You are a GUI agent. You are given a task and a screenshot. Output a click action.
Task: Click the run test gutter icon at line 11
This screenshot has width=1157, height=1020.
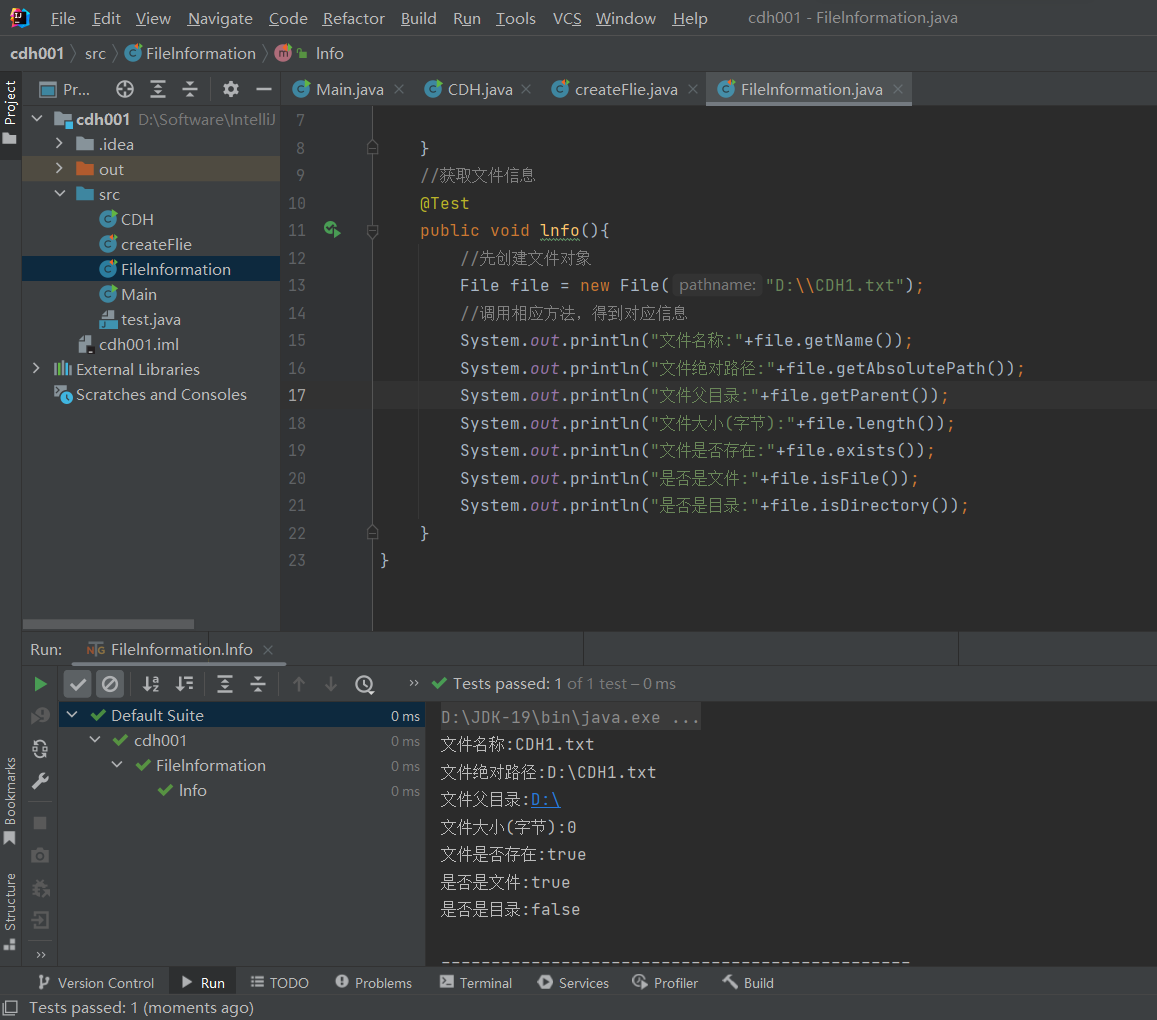click(332, 230)
